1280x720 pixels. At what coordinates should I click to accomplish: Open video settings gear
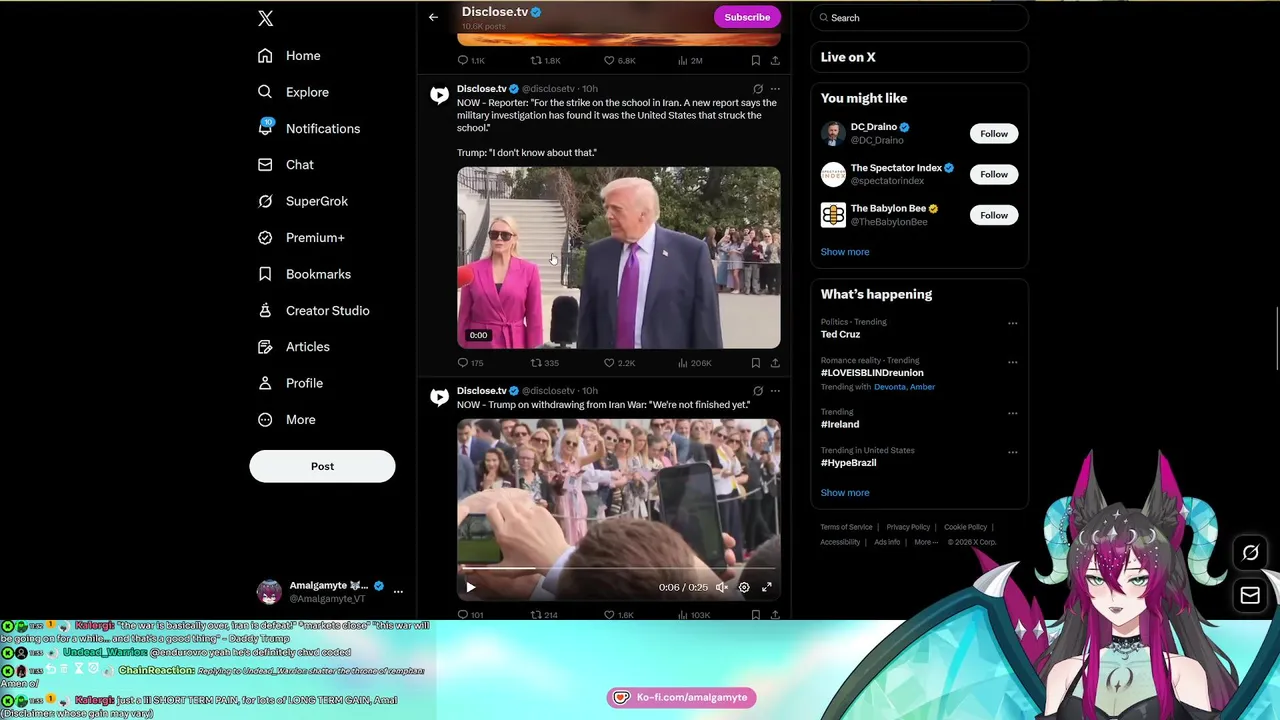744,588
